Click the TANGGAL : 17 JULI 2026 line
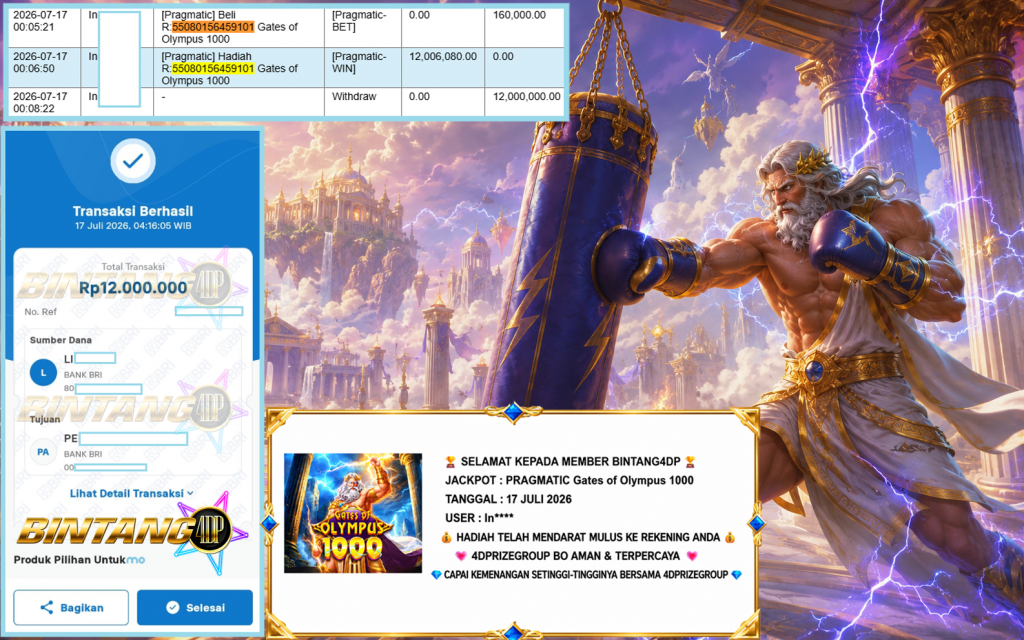1024x640 pixels. 508,499
